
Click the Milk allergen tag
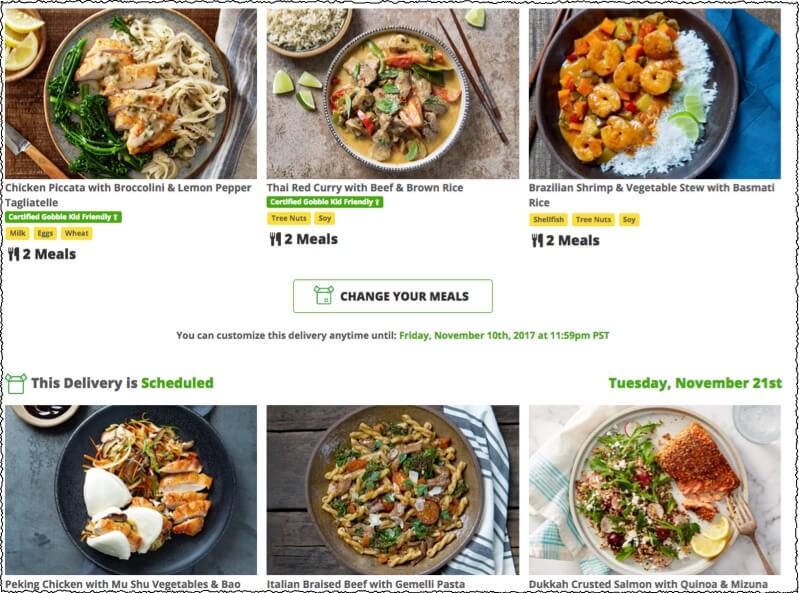[17, 233]
